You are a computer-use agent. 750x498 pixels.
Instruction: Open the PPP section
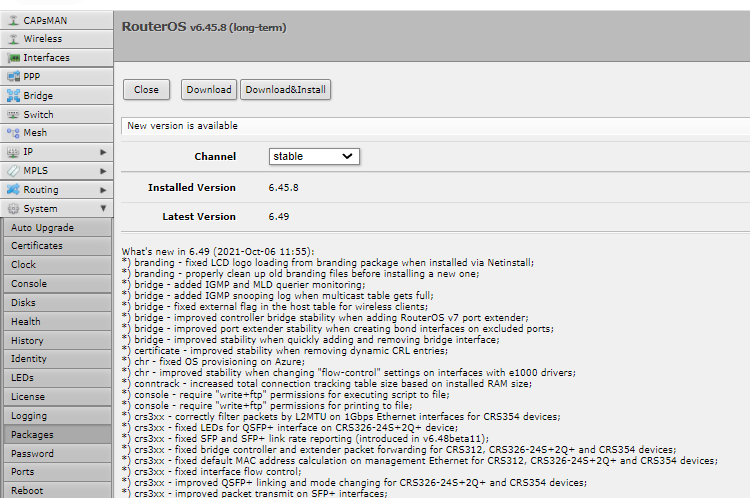56,76
